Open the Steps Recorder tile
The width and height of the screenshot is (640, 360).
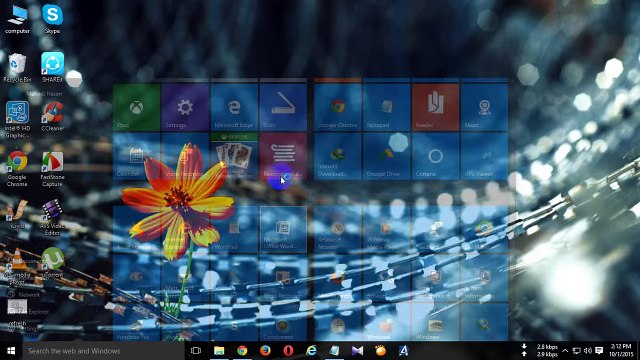click(x=283, y=279)
